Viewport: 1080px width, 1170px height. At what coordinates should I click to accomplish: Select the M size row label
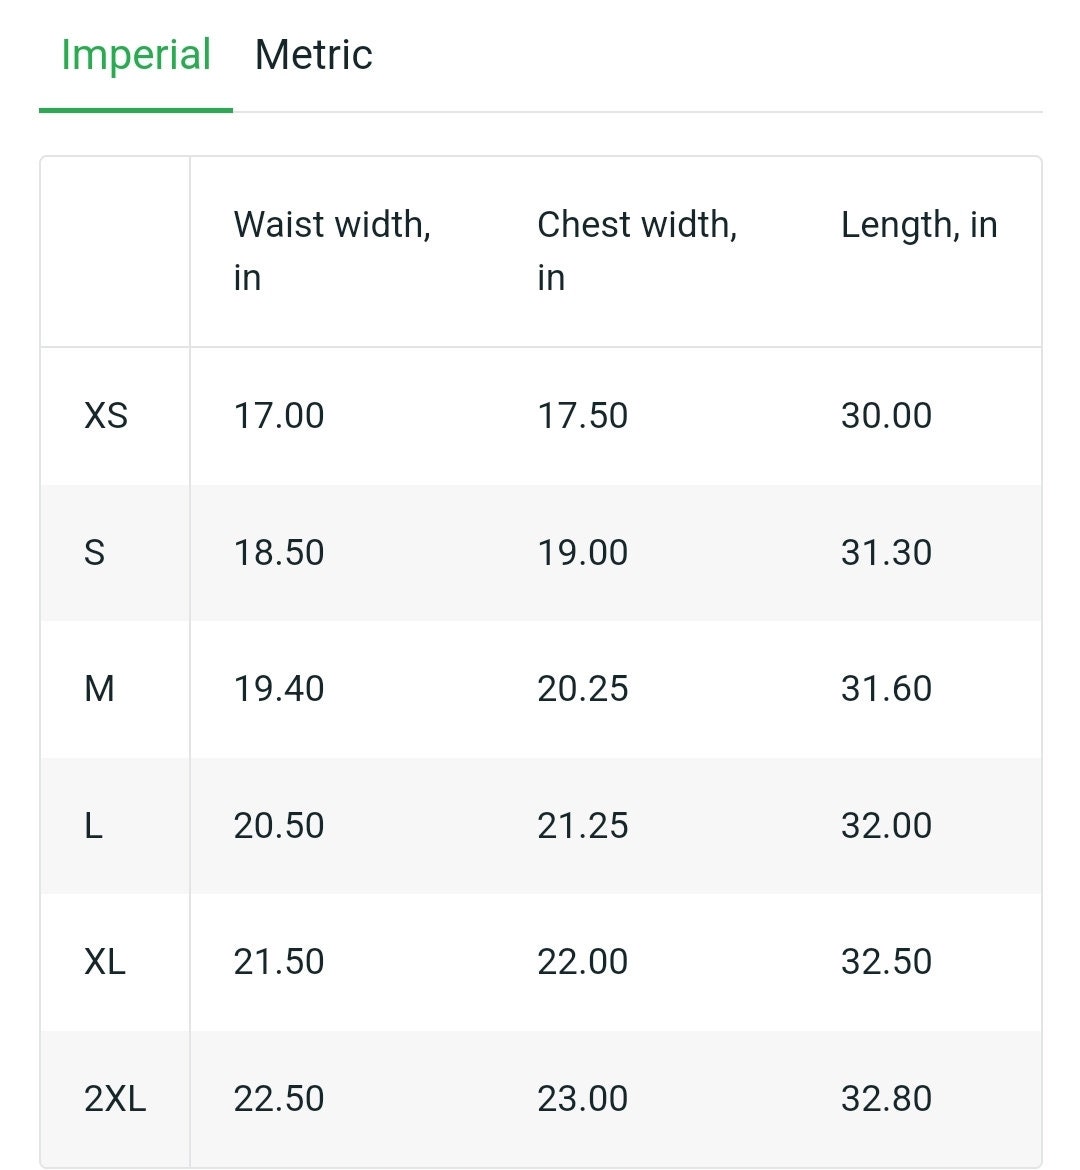[99, 689]
